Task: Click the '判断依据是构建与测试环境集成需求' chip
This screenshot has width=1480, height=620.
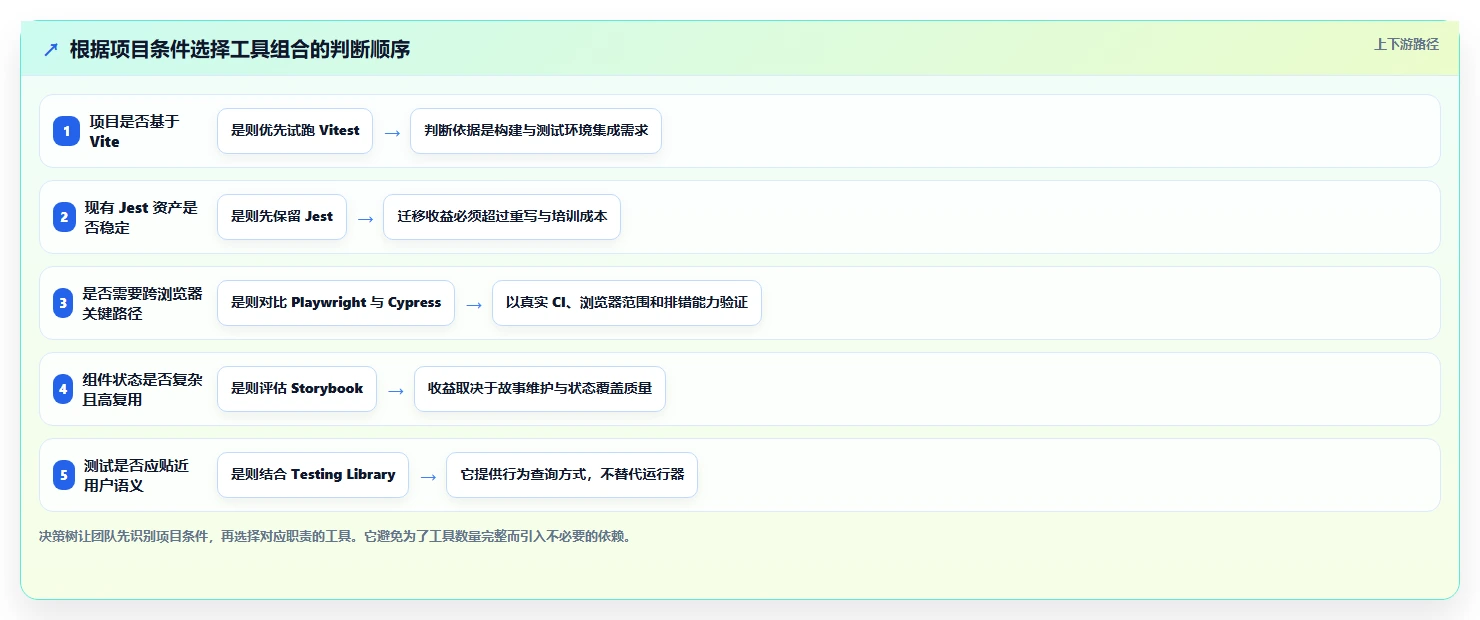Action: pos(536,131)
